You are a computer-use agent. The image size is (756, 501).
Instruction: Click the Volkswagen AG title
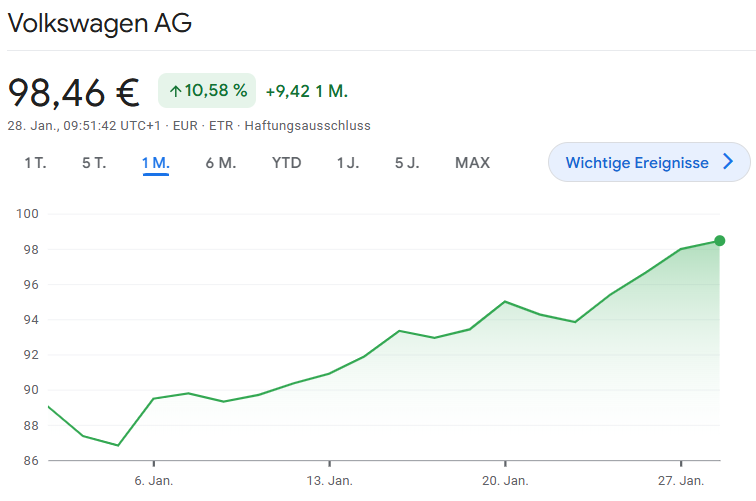[100, 23]
